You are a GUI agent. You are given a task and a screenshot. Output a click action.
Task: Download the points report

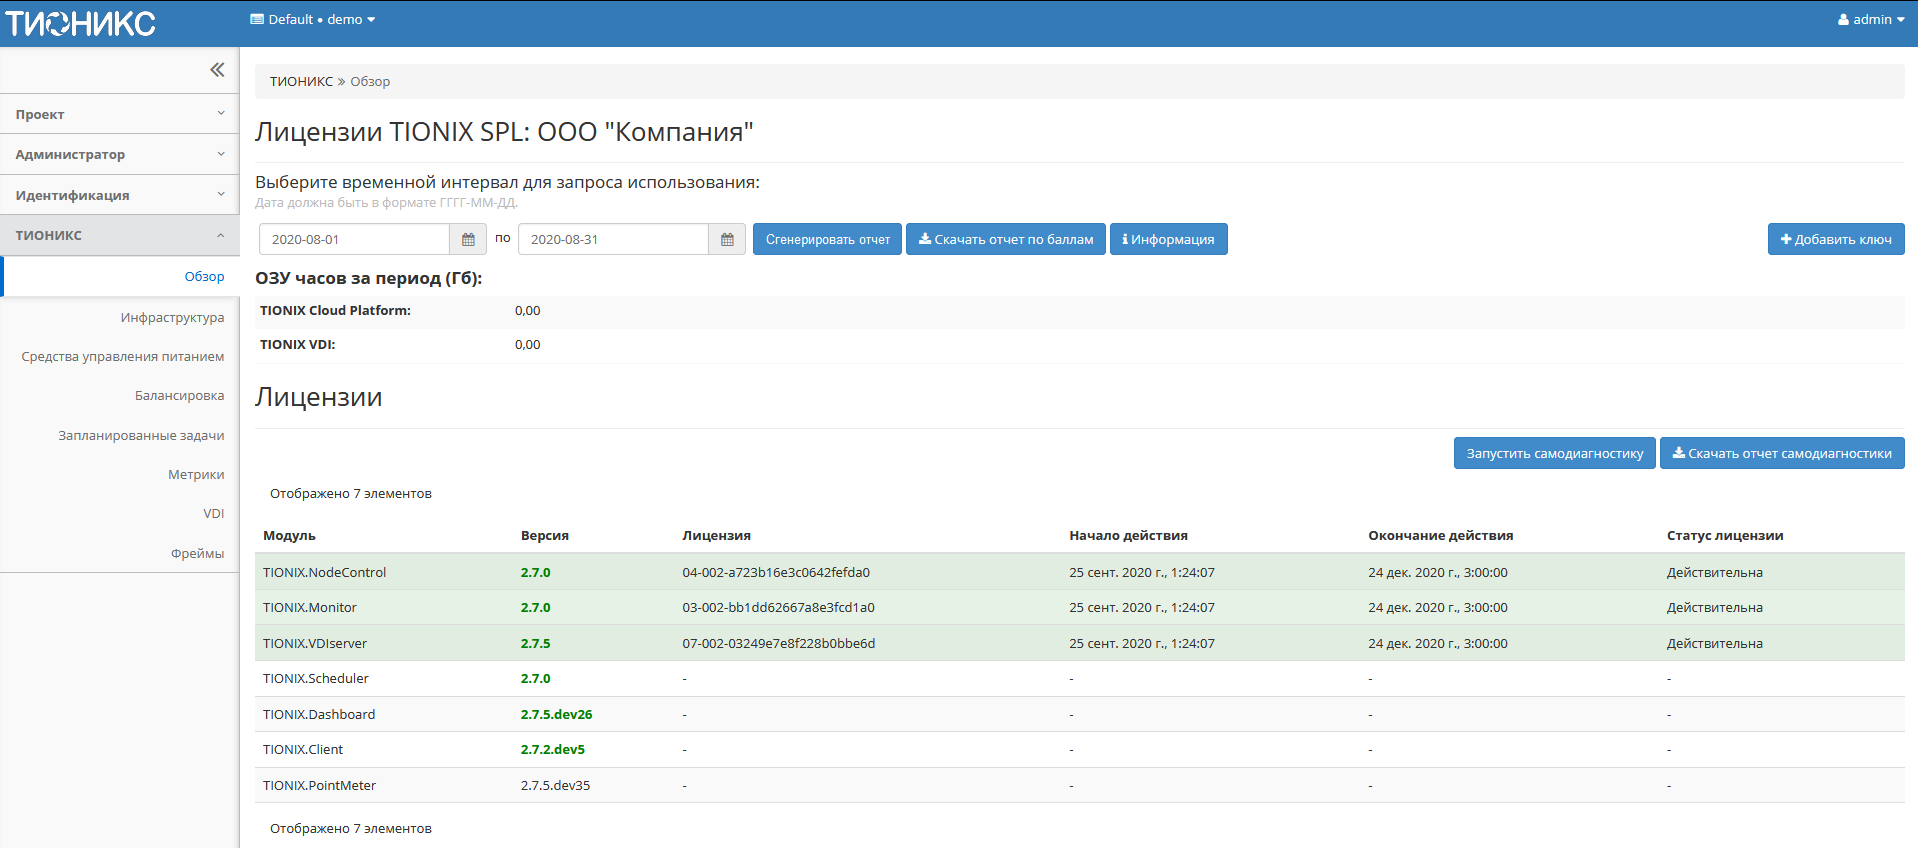tap(1005, 240)
